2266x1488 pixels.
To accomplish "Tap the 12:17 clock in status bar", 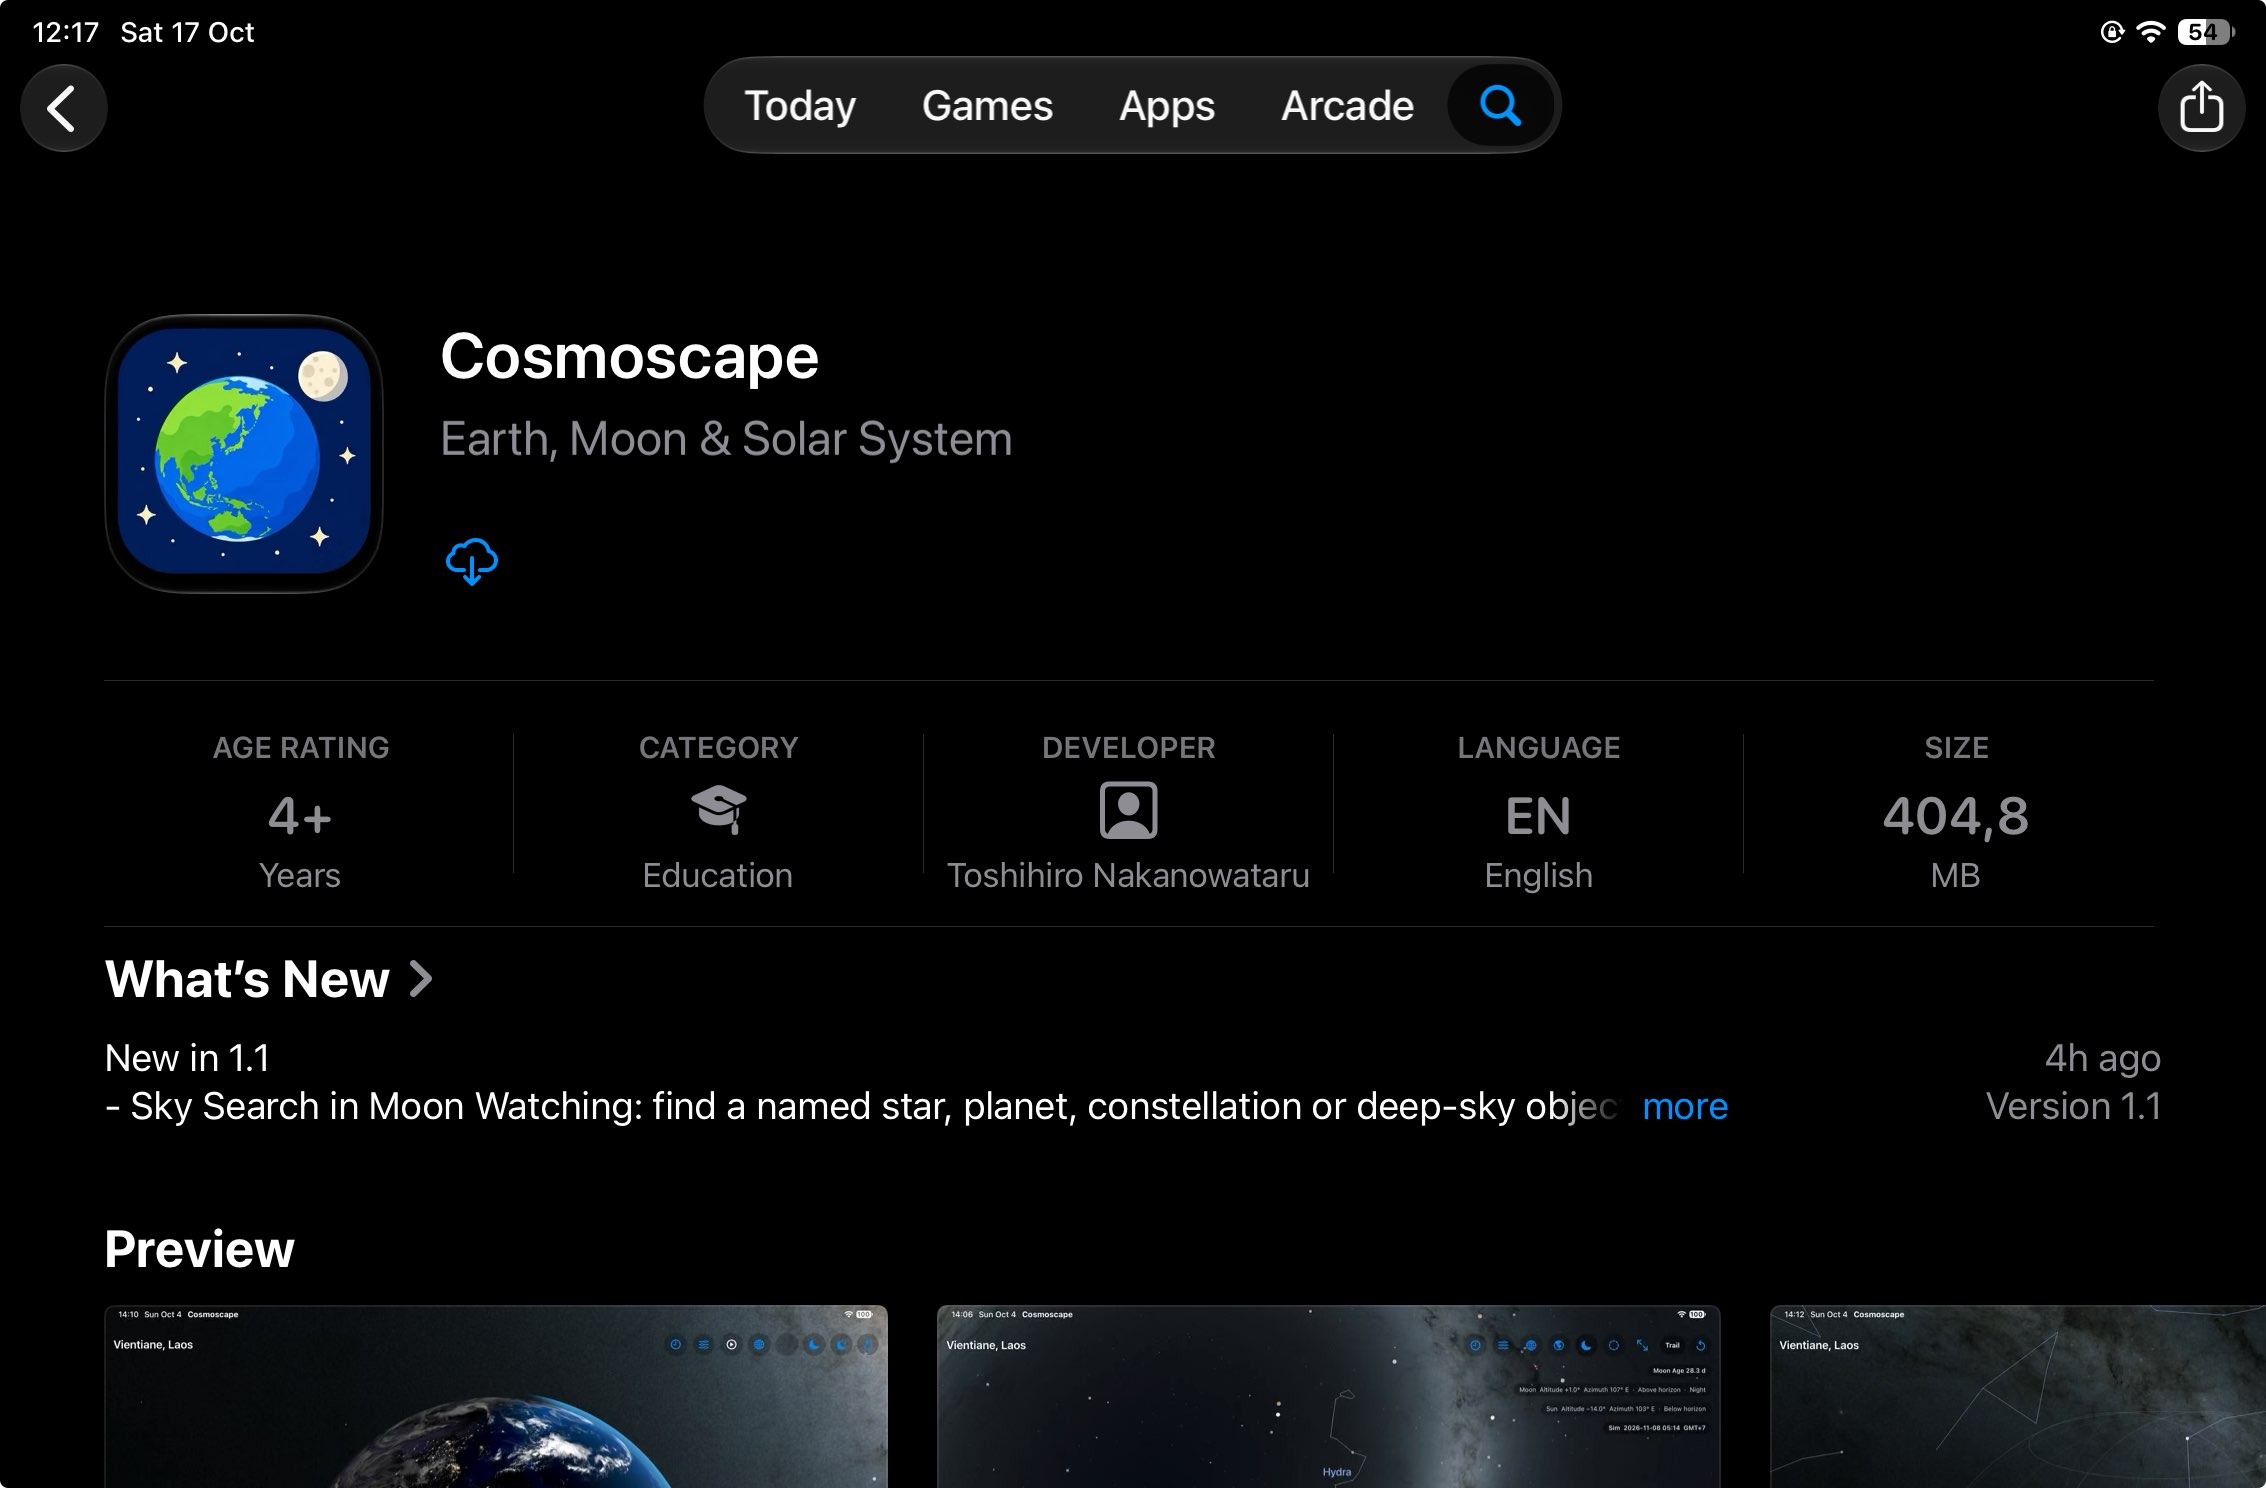I will [x=65, y=32].
